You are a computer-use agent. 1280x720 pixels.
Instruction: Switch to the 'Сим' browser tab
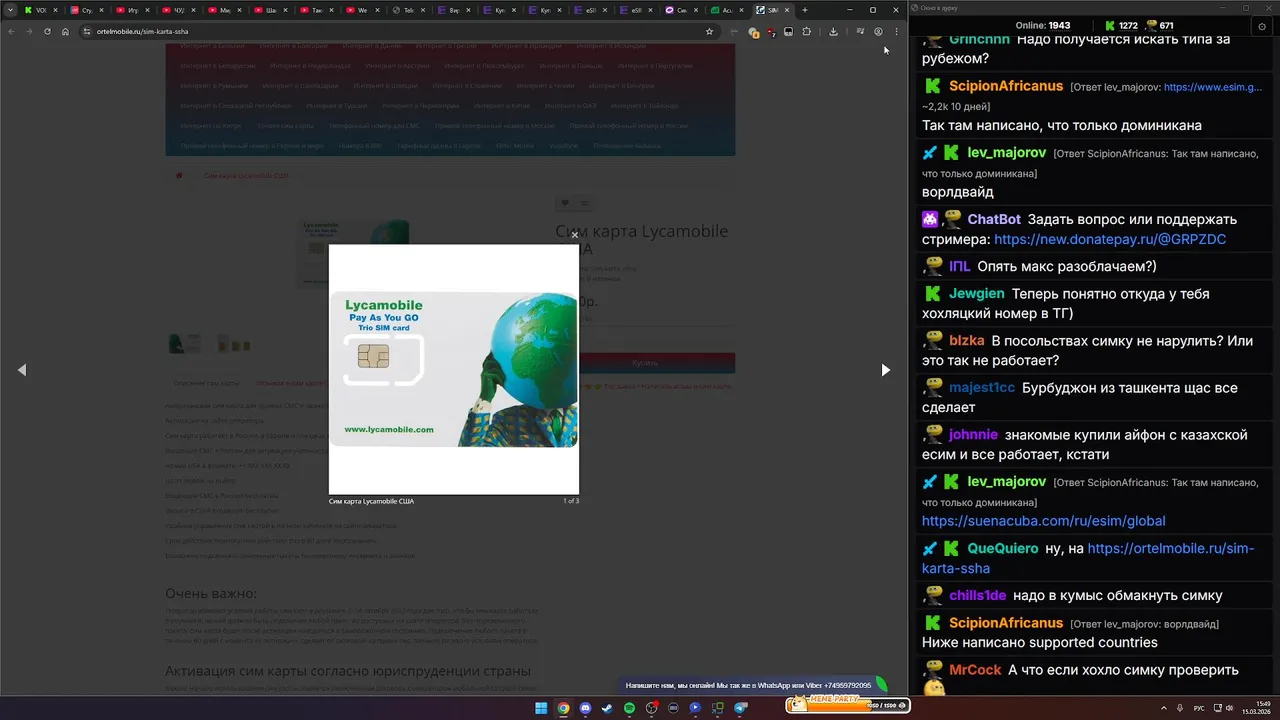681,10
